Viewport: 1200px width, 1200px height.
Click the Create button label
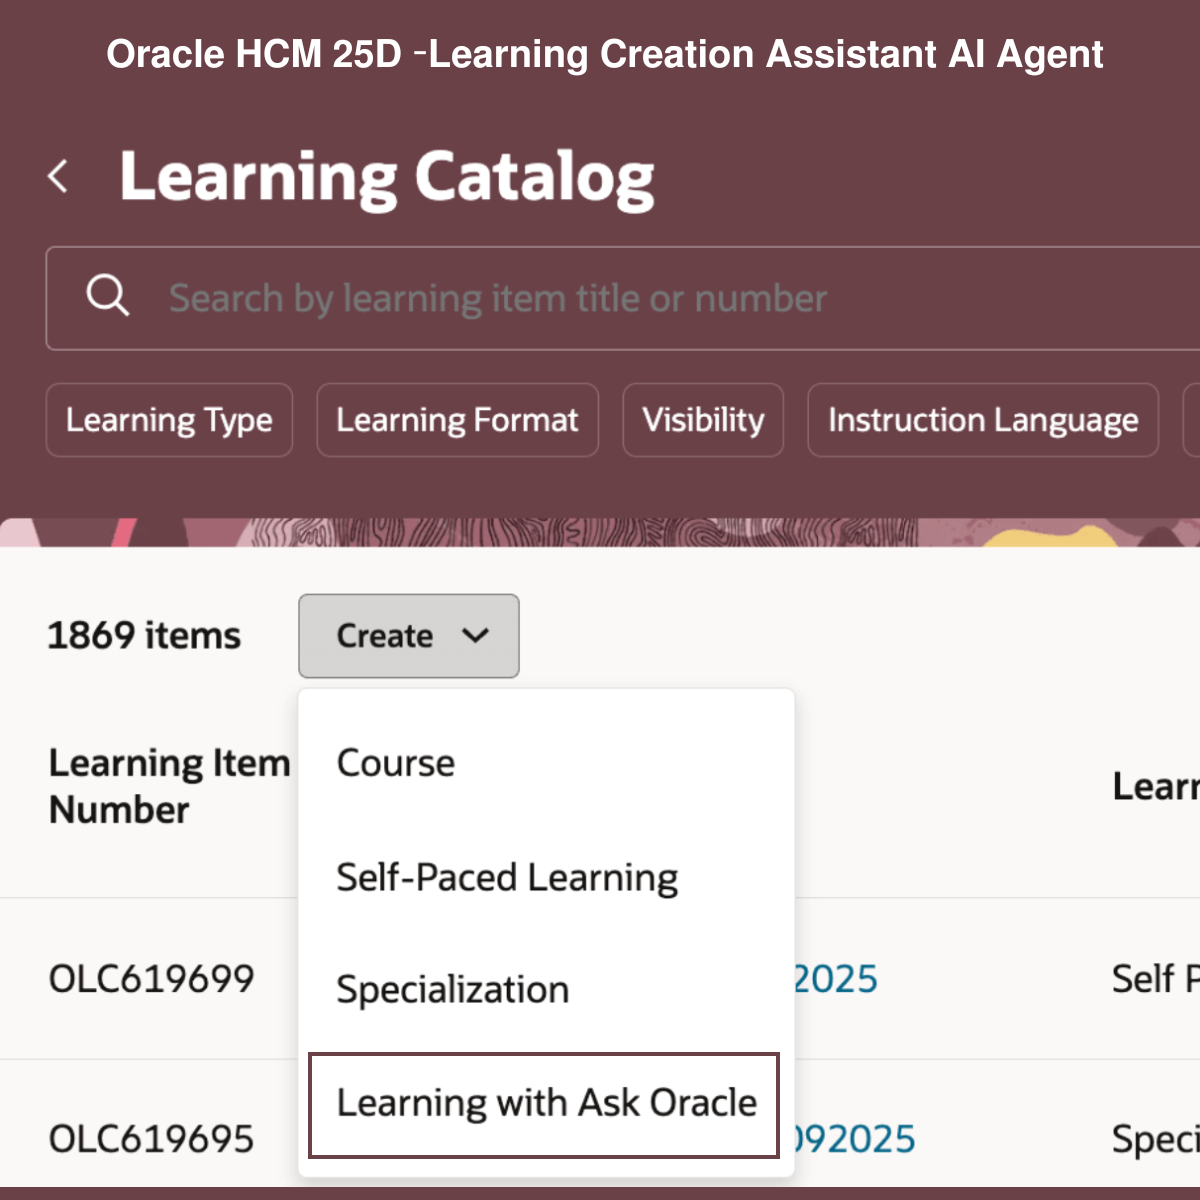[384, 636]
